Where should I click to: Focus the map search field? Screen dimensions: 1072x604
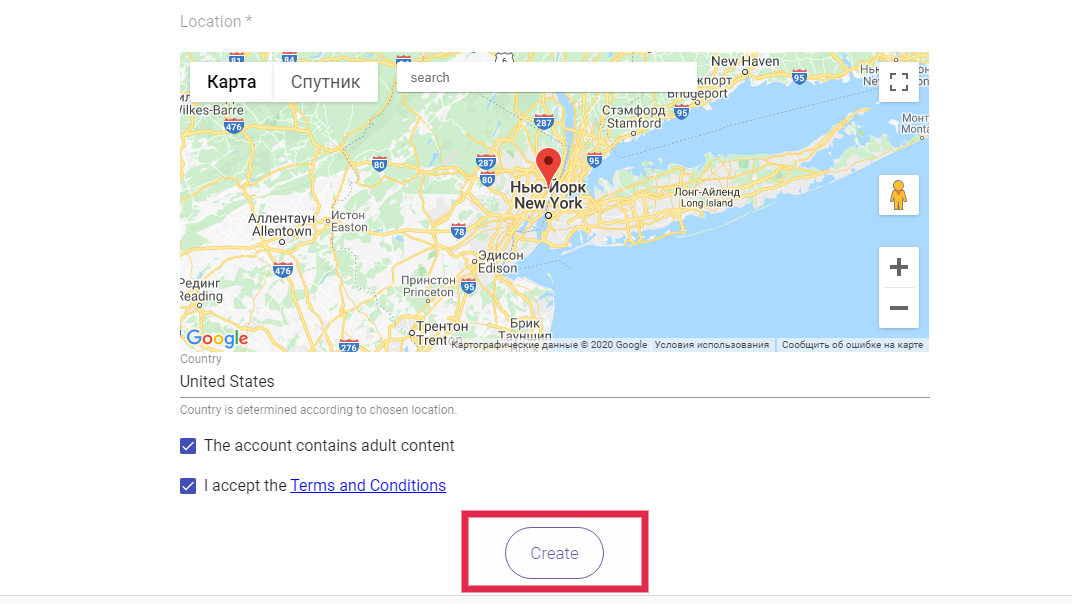click(547, 77)
